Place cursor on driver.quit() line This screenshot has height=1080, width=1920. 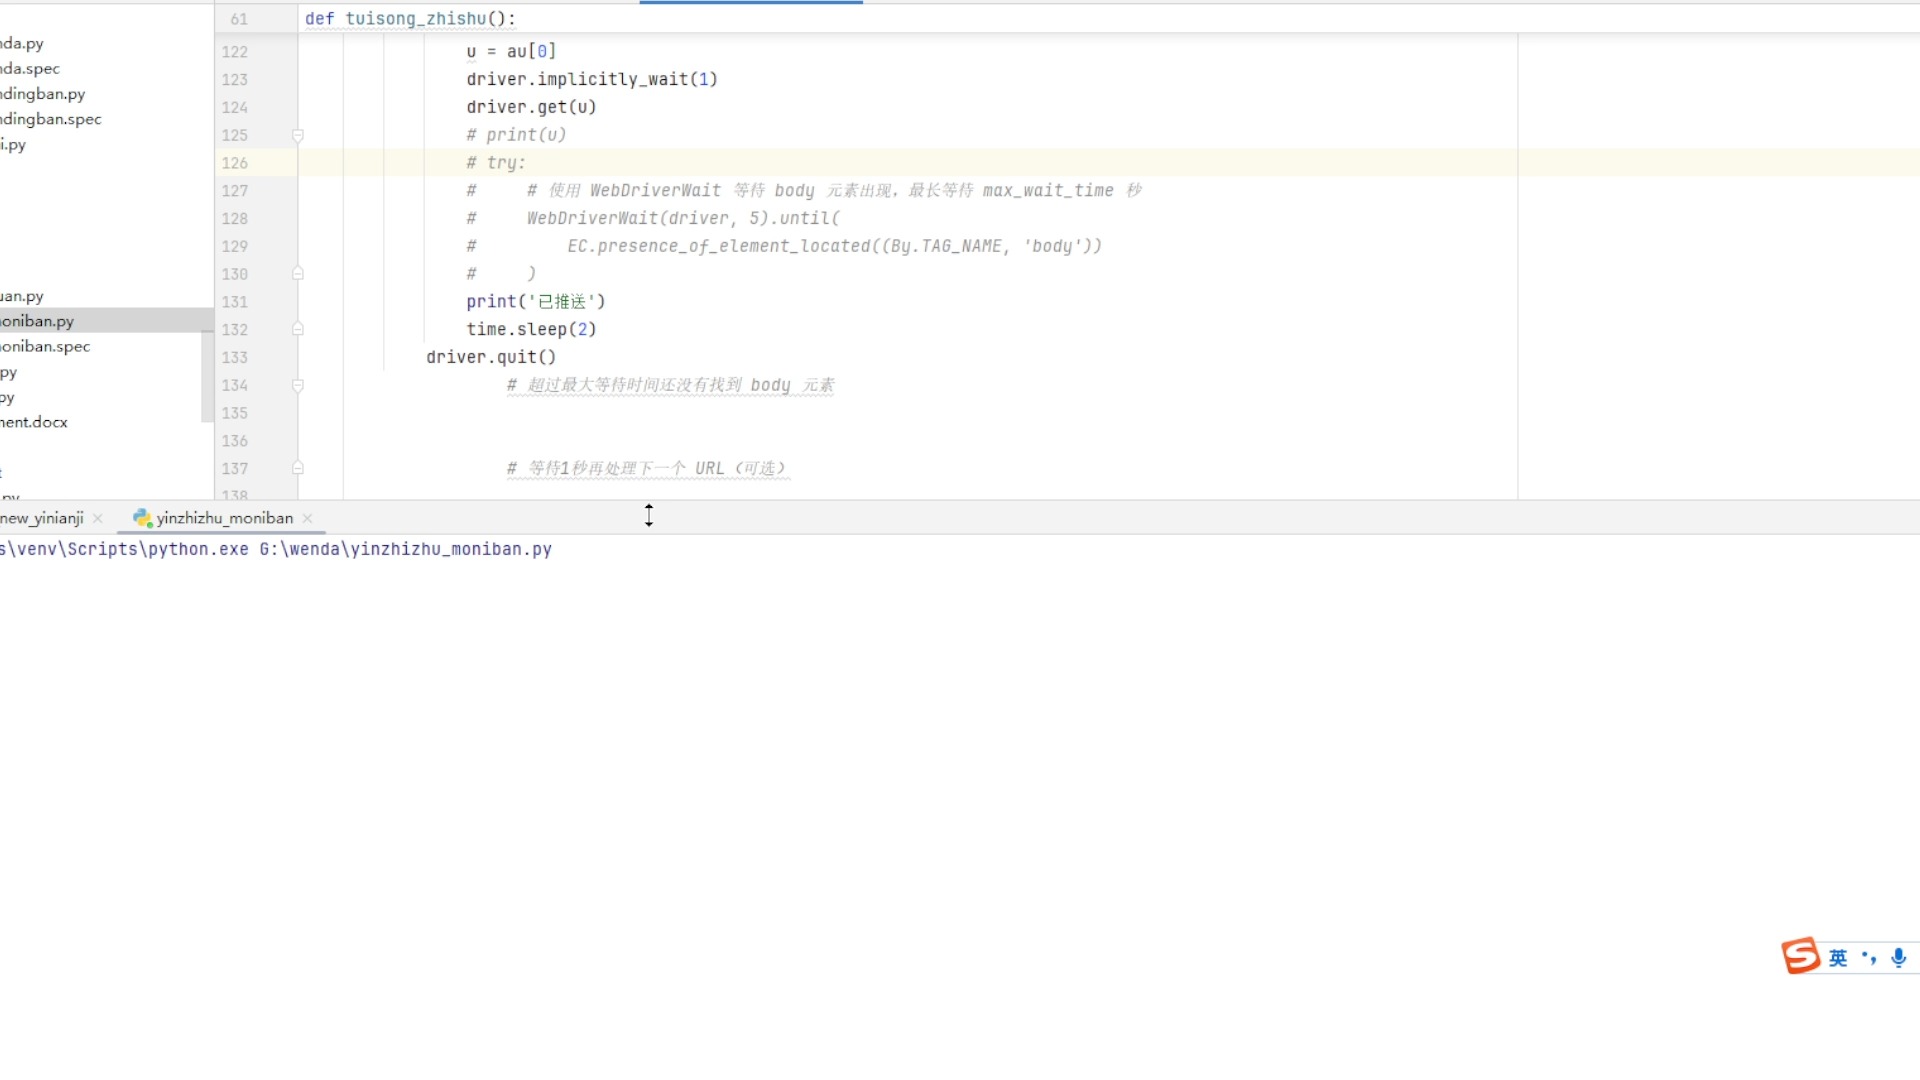[491, 357]
